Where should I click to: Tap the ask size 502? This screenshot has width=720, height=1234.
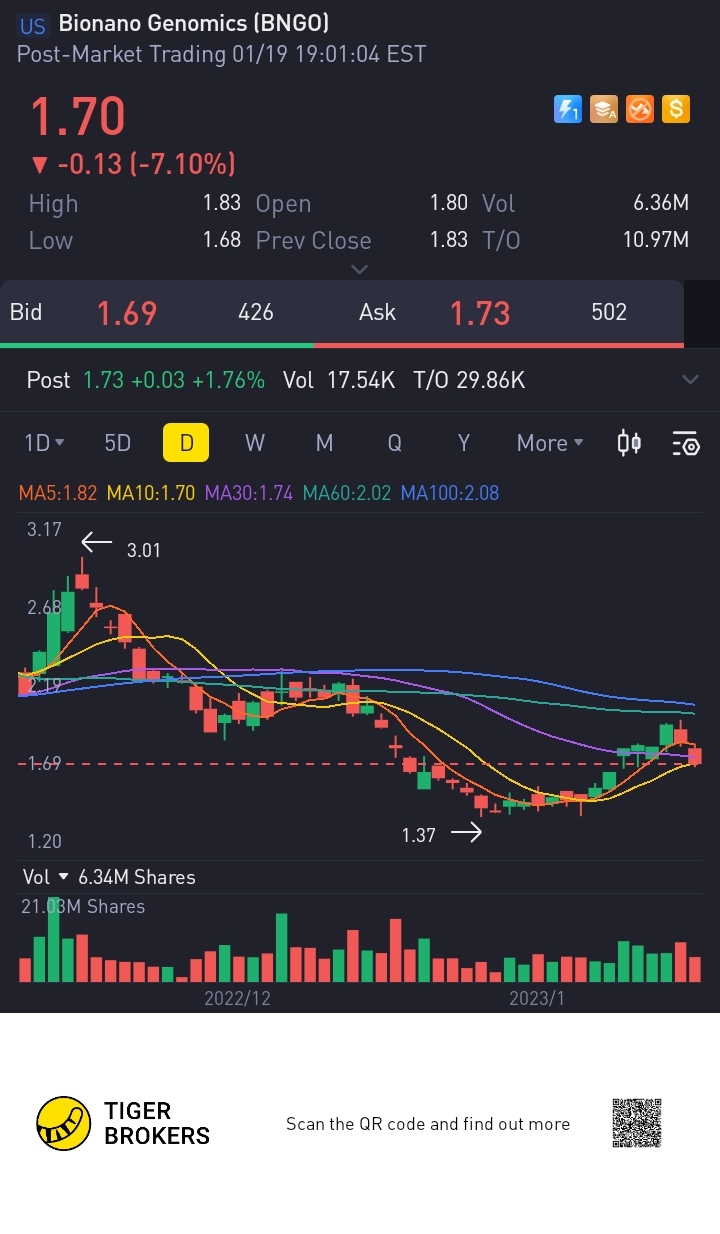609,312
